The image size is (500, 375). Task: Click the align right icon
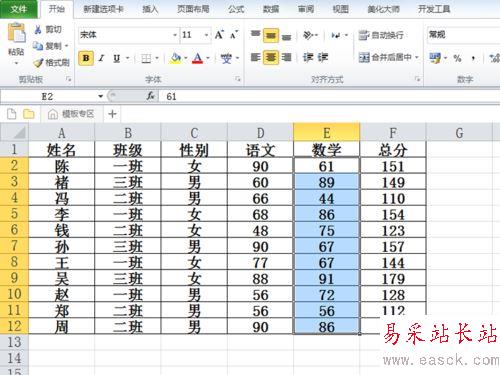286,58
